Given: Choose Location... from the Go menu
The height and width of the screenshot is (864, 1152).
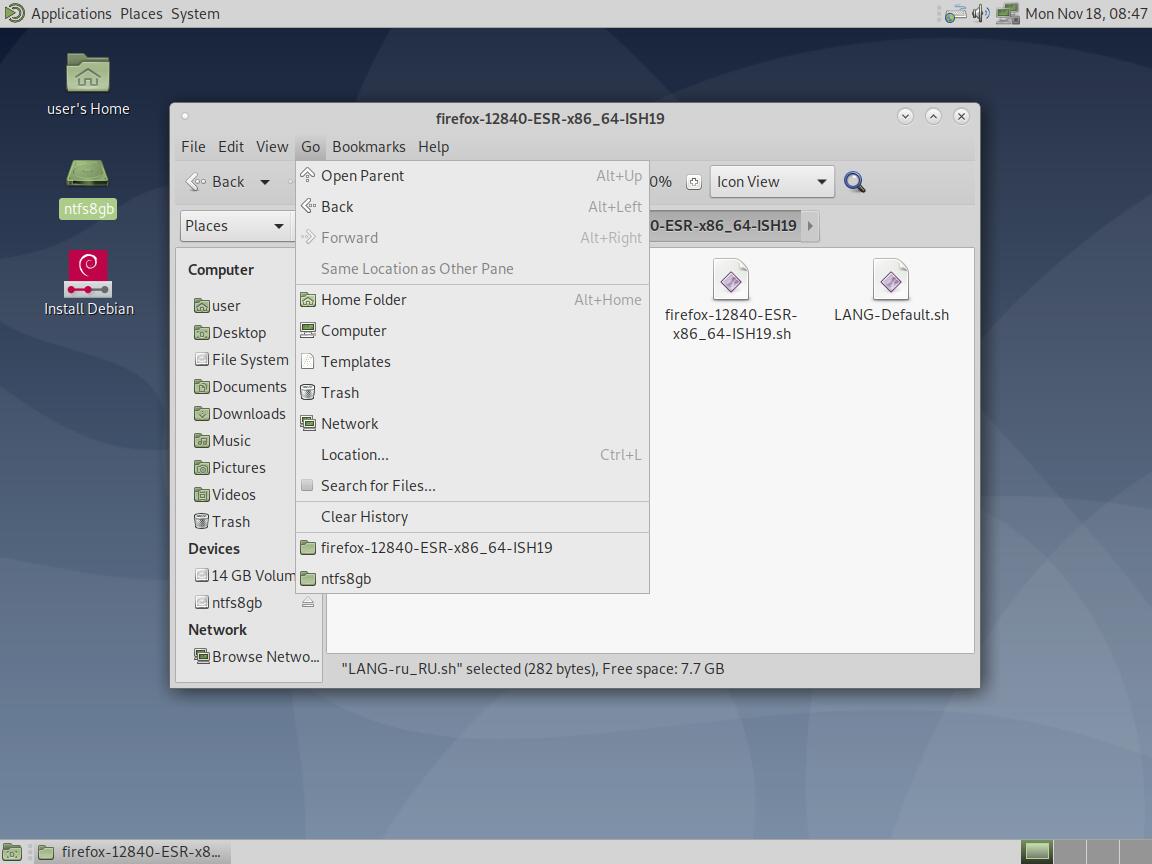Looking at the screenshot, I should pos(472,455).
